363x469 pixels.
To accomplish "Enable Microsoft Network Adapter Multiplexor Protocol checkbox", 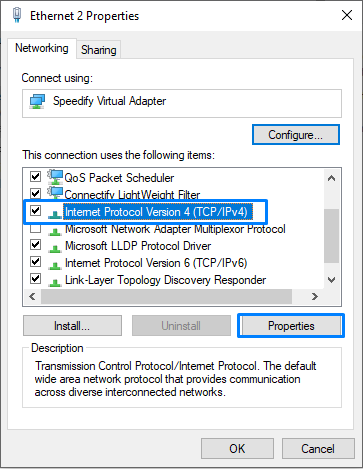I will 36,228.
